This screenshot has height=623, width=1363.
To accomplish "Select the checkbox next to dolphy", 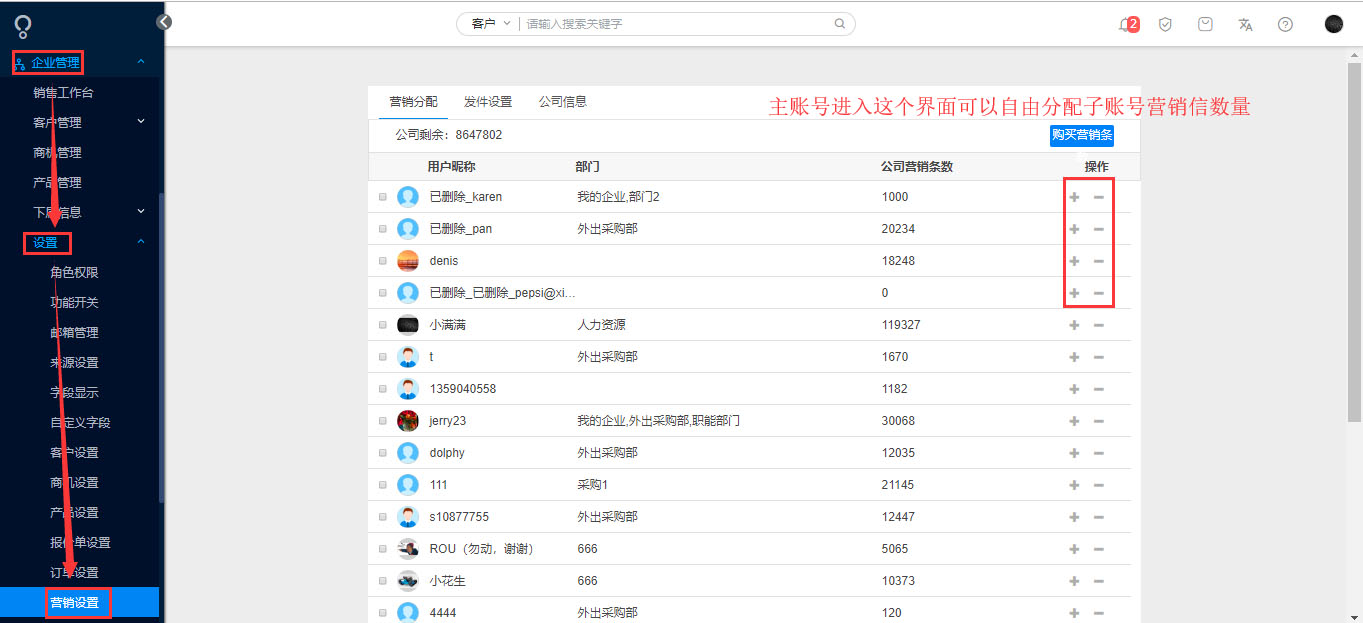I will click(x=382, y=453).
